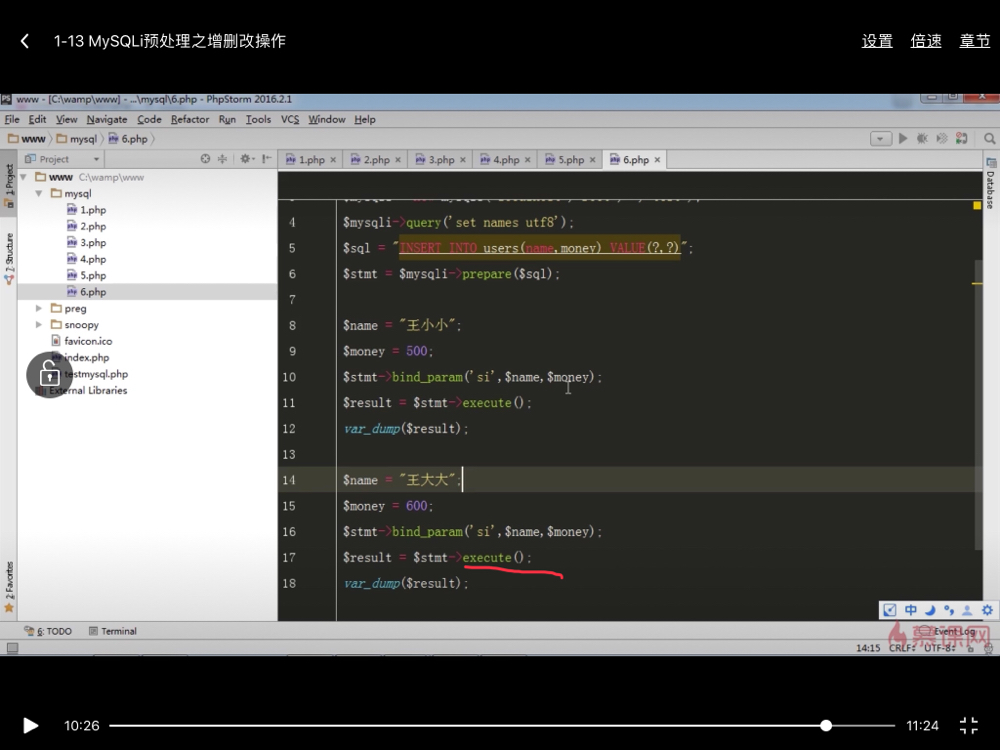Open the View menu

pos(66,119)
